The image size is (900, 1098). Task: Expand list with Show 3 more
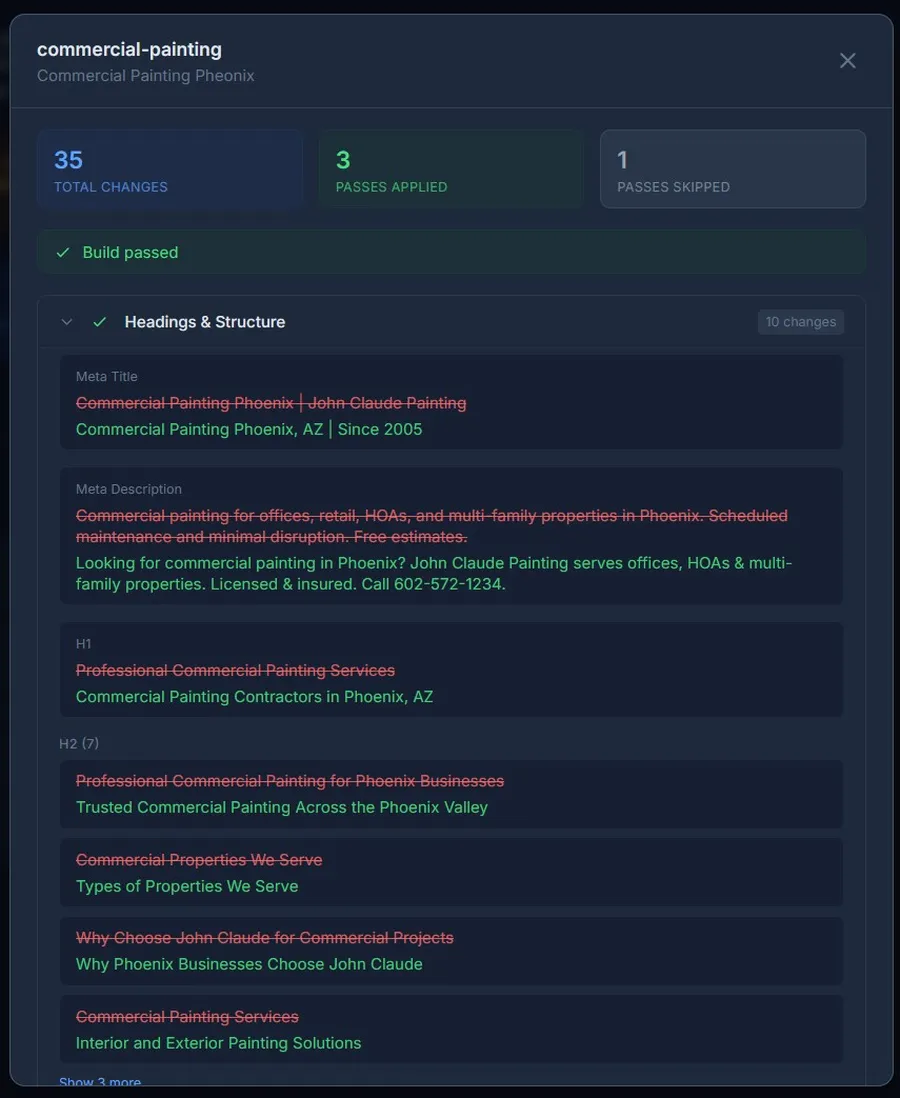click(x=100, y=1082)
